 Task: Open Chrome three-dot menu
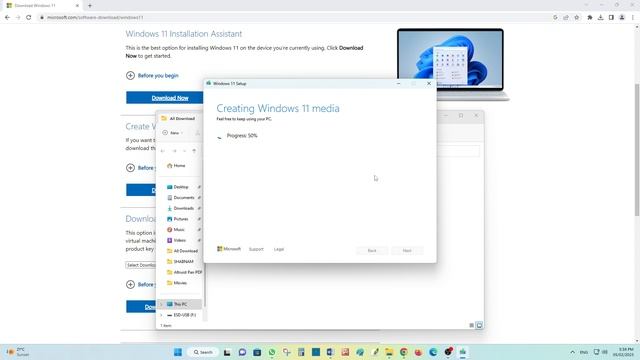pos(633,18)
